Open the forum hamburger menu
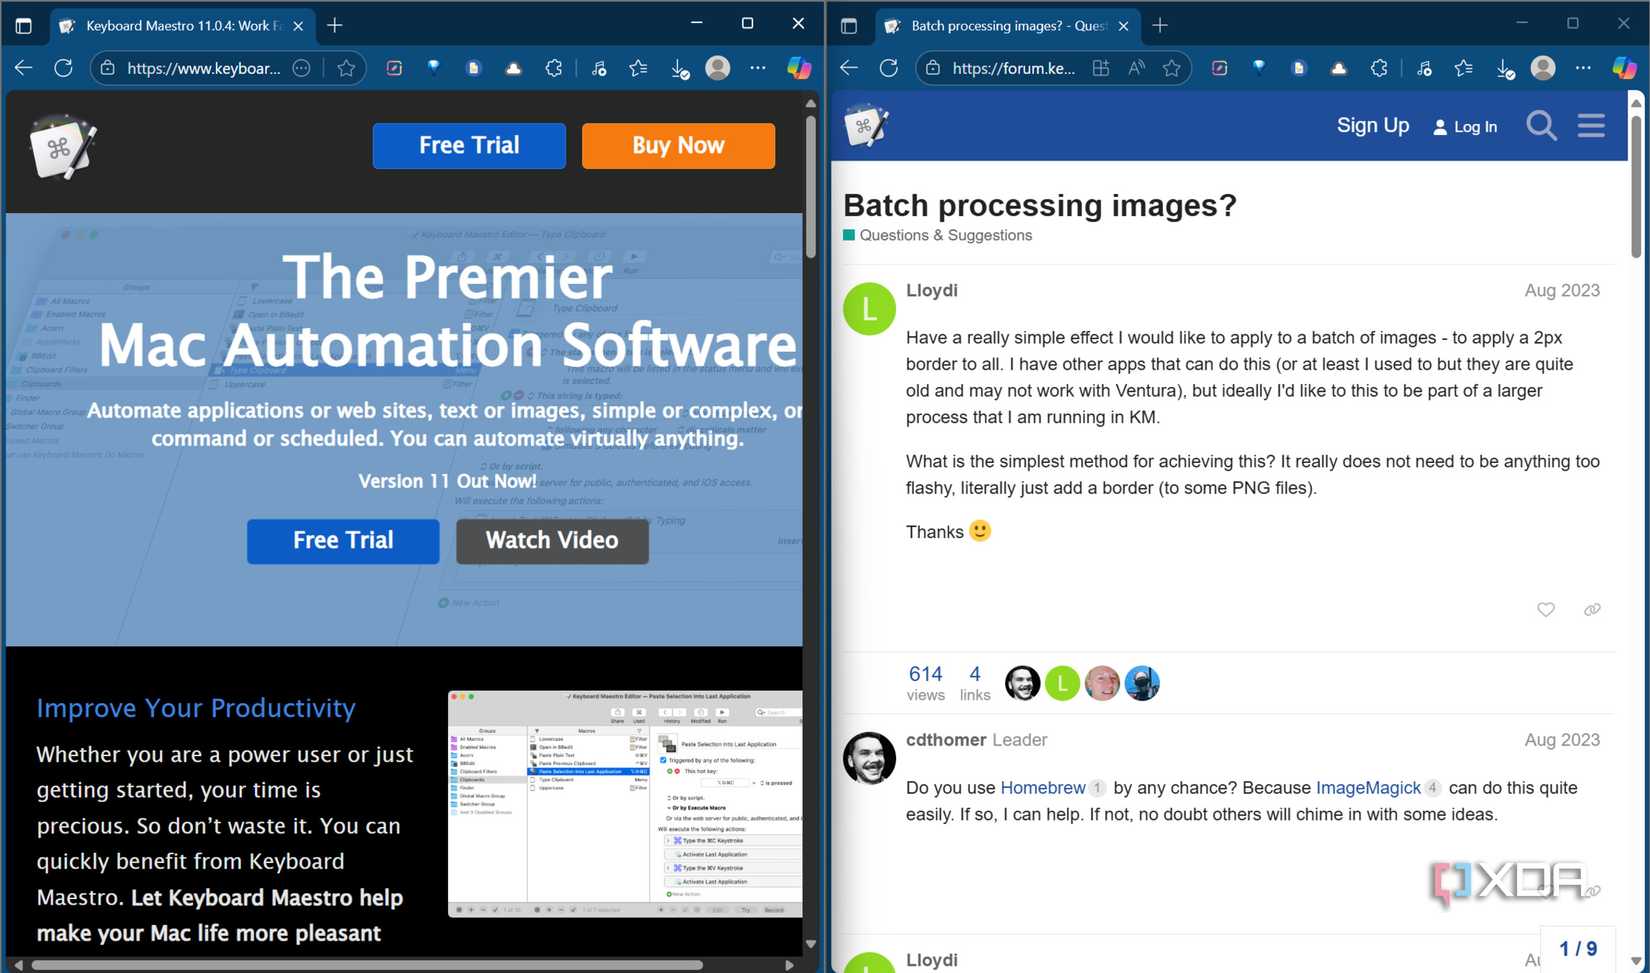This screenshot has width=1650, height=973. click(x=1591, y=125)
